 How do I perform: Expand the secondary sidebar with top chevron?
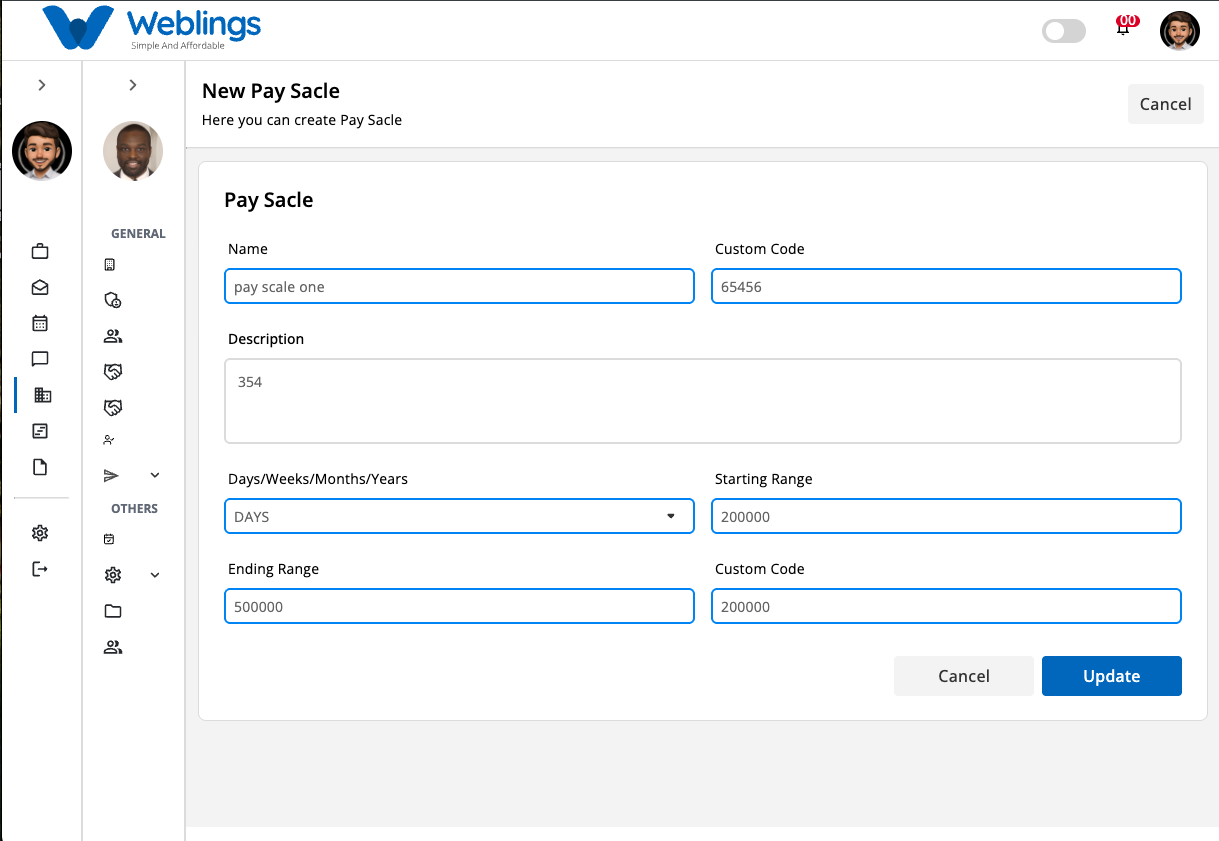click(133, 85)
